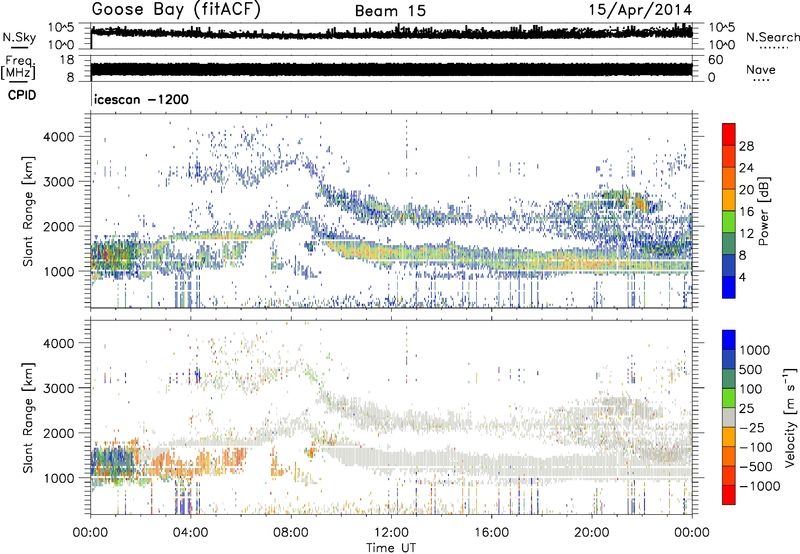Click the 'Velocity [m s-1]' axis label
800x554 pixels.
tap(790, 417)
